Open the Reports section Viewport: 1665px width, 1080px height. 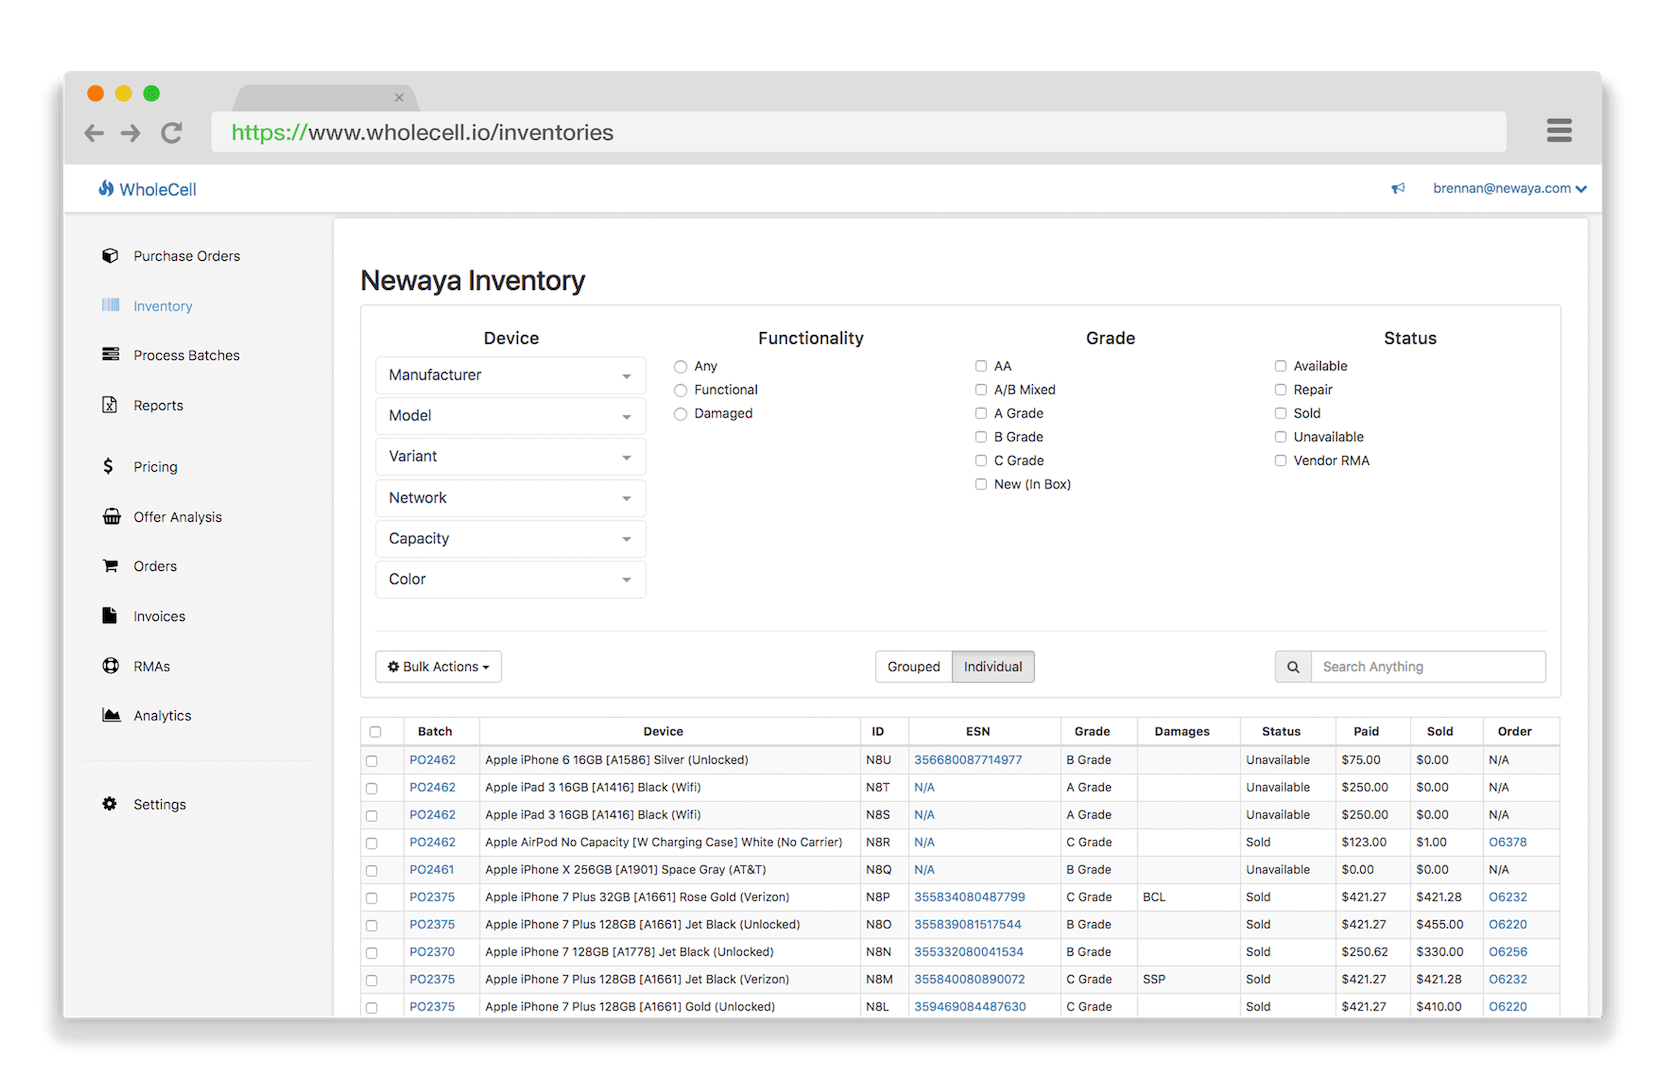coord(158,405)
